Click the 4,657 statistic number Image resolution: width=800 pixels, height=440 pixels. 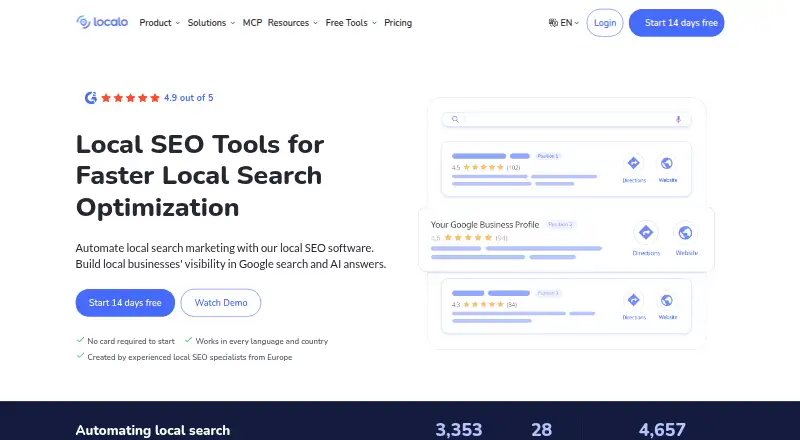point(662,430)
